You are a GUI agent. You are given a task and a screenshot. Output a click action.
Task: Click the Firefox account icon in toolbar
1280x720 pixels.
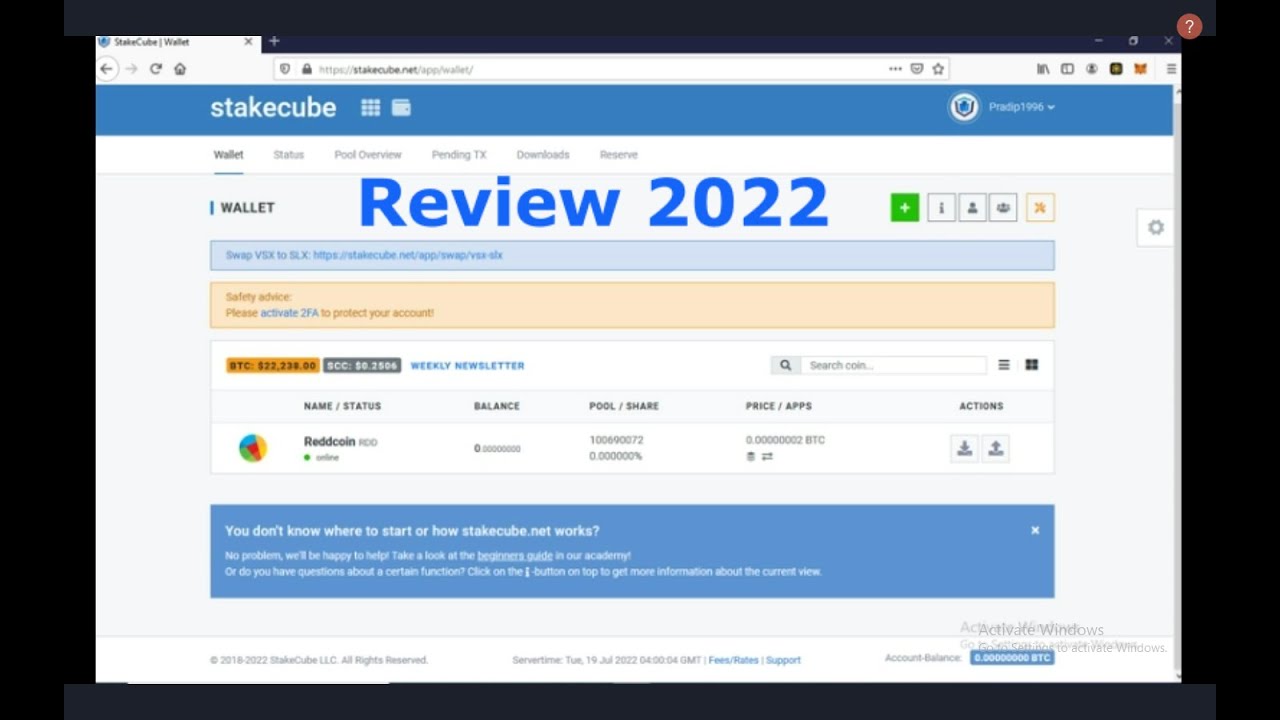[1091, 69]
